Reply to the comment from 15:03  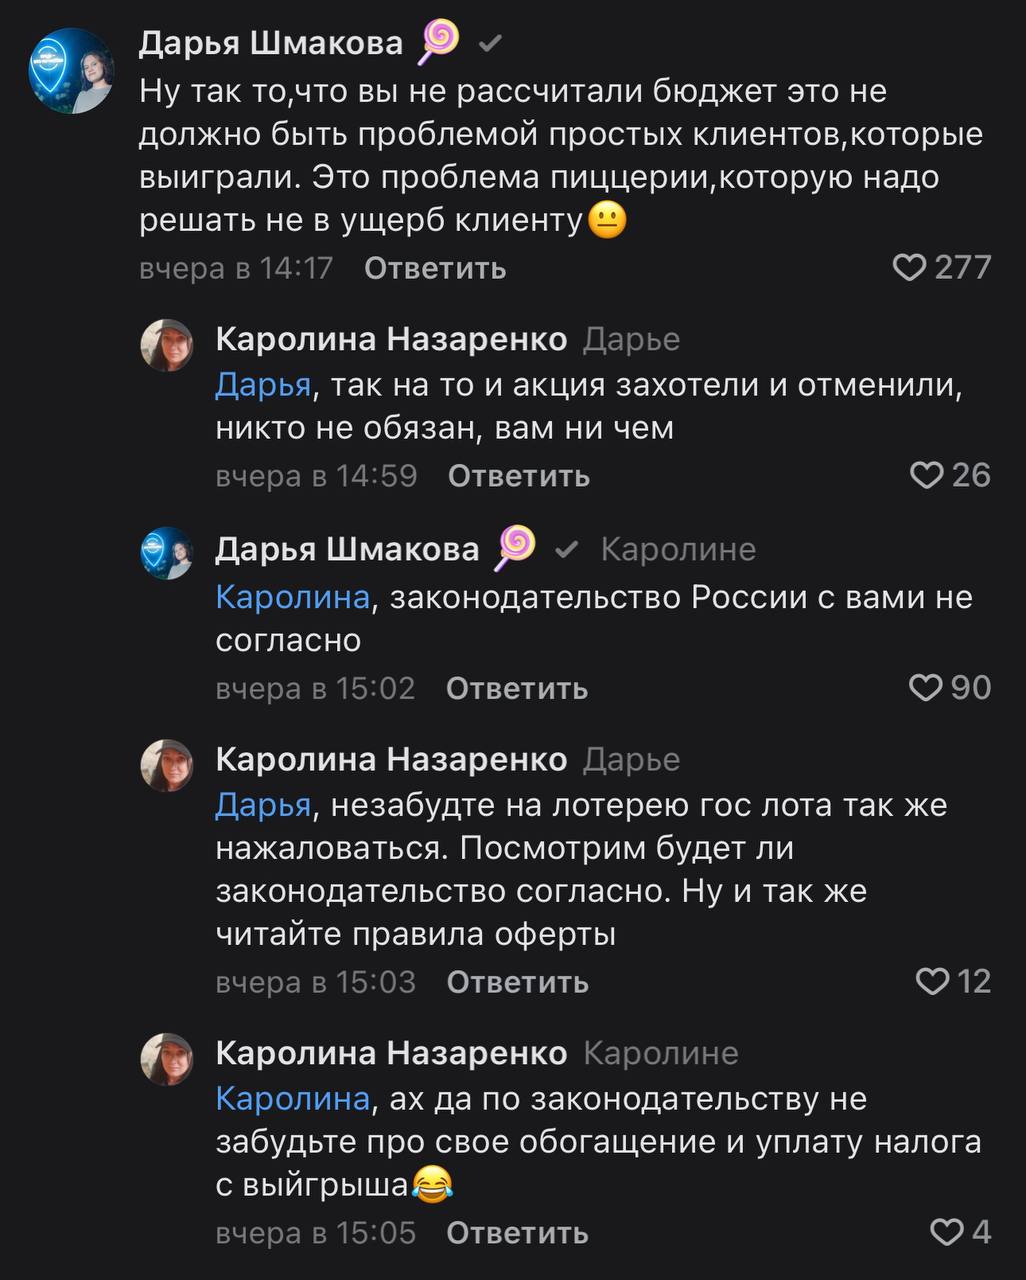[517, 983]
